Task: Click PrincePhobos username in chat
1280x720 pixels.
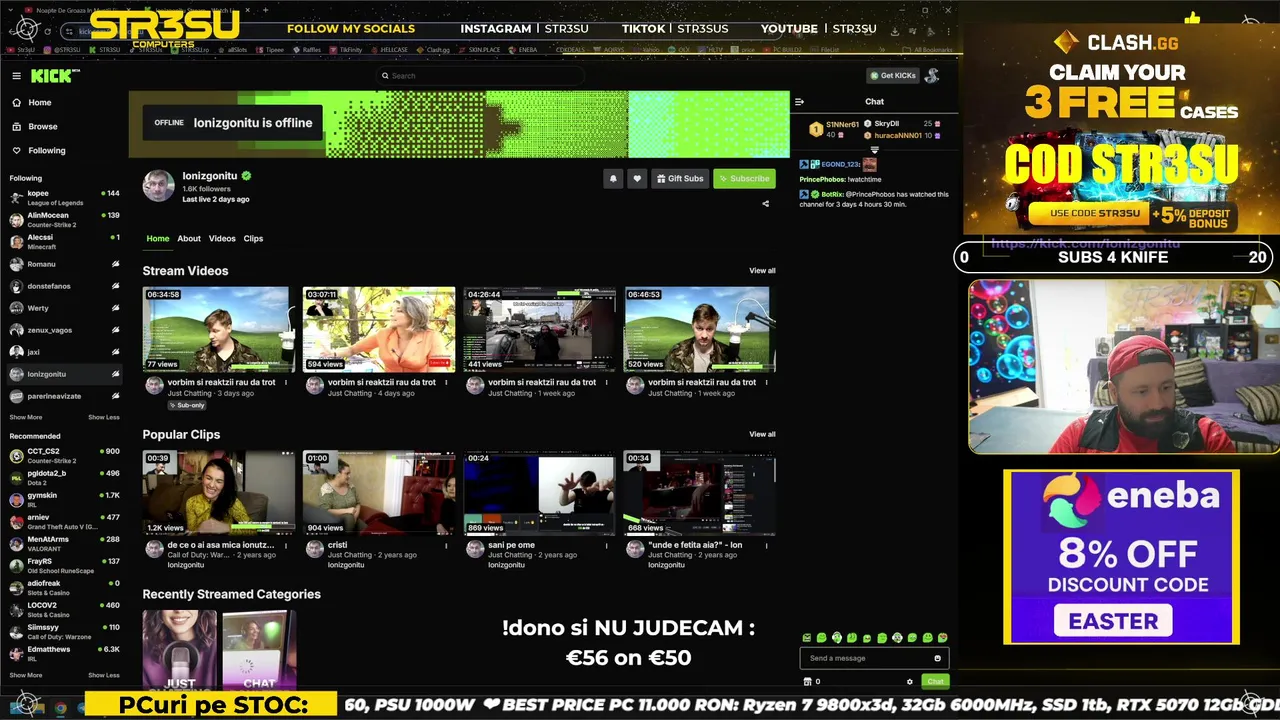Action: [x=822, y=179]
